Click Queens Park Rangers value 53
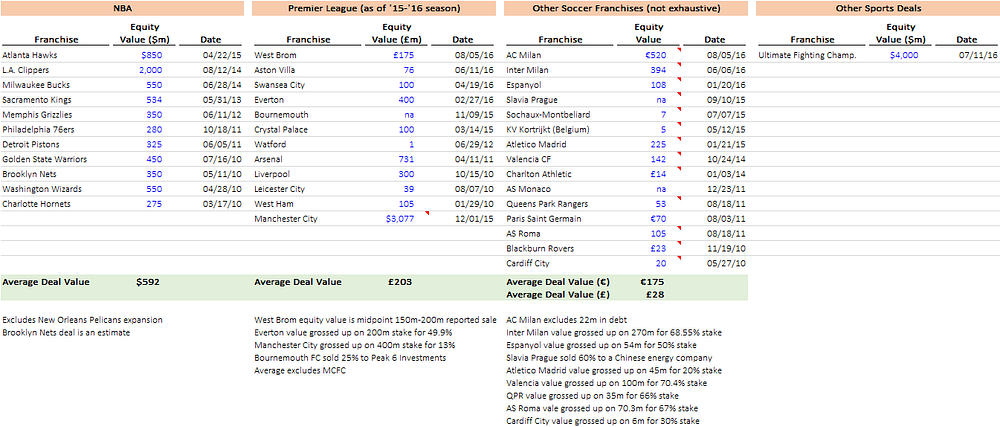Image resolution: width=1000 pixels, height=427 pixels. coord(661,204)
